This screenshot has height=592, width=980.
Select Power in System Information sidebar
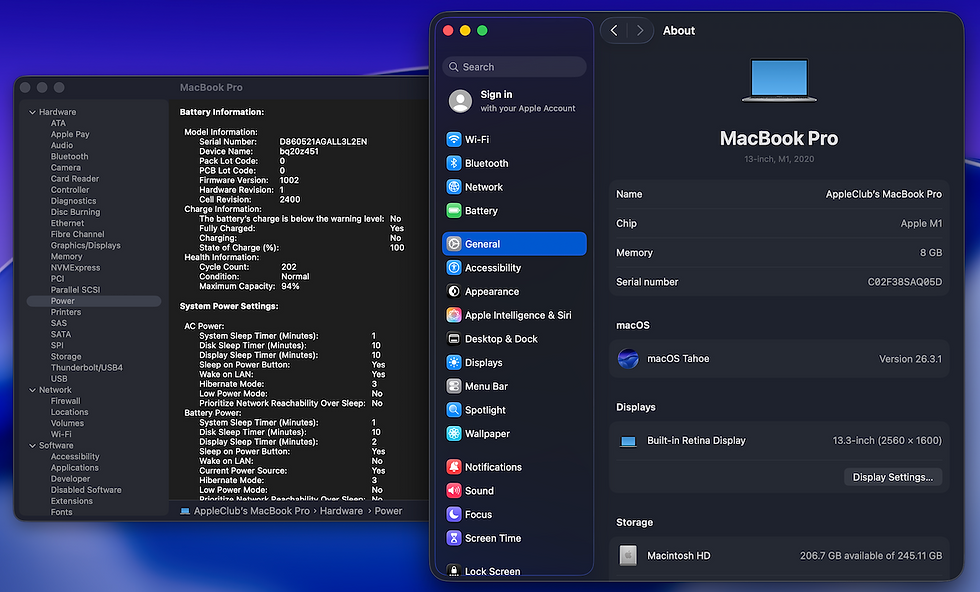point(94,301)
